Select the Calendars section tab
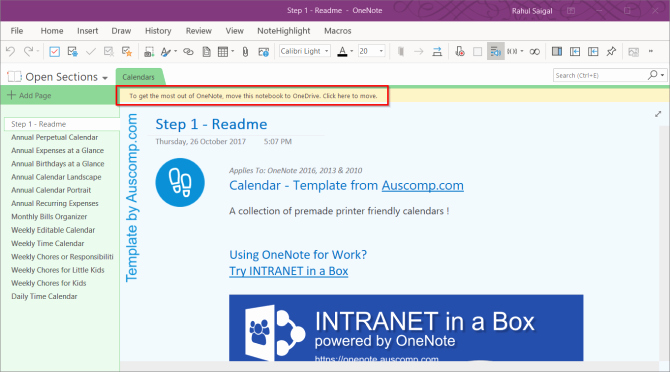Viewport: 670px width, 372px height. (x=138, y=77)
